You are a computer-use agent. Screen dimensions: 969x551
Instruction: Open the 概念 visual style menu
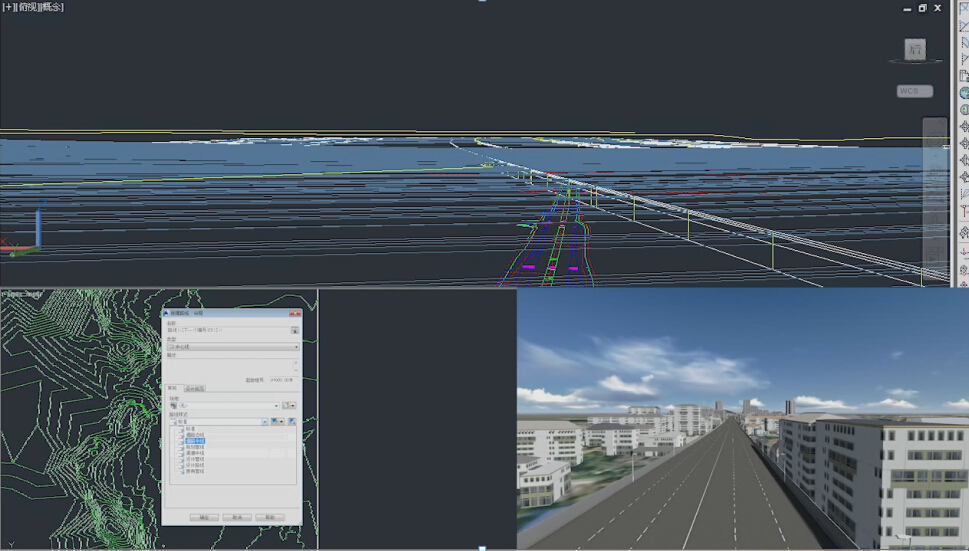[x=50, y=7]
